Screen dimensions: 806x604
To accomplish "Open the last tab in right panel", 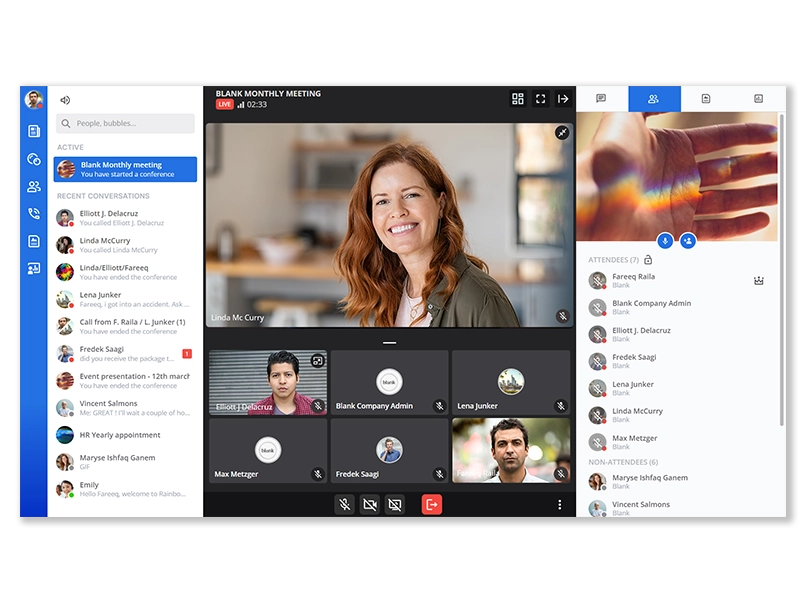I will 758,99.
